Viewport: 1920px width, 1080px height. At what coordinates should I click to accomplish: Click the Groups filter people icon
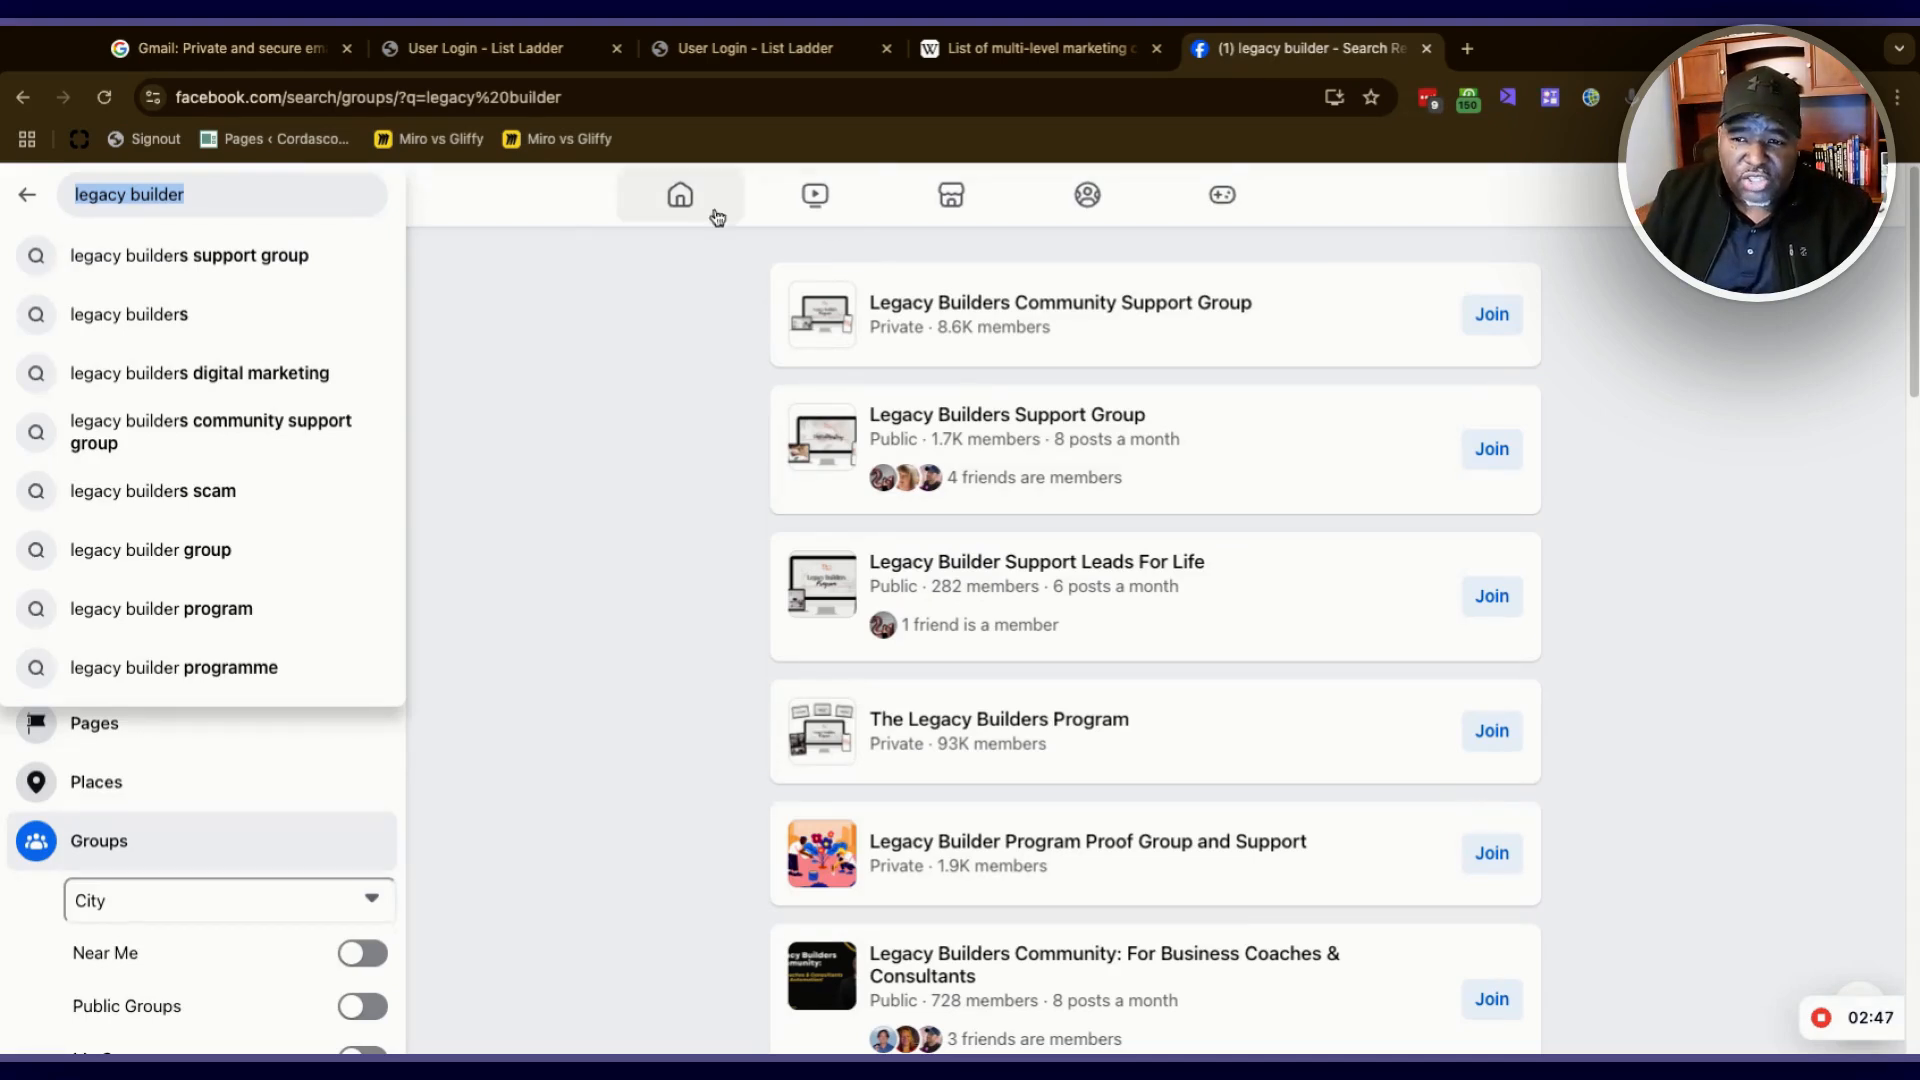(x=36, y=841)
